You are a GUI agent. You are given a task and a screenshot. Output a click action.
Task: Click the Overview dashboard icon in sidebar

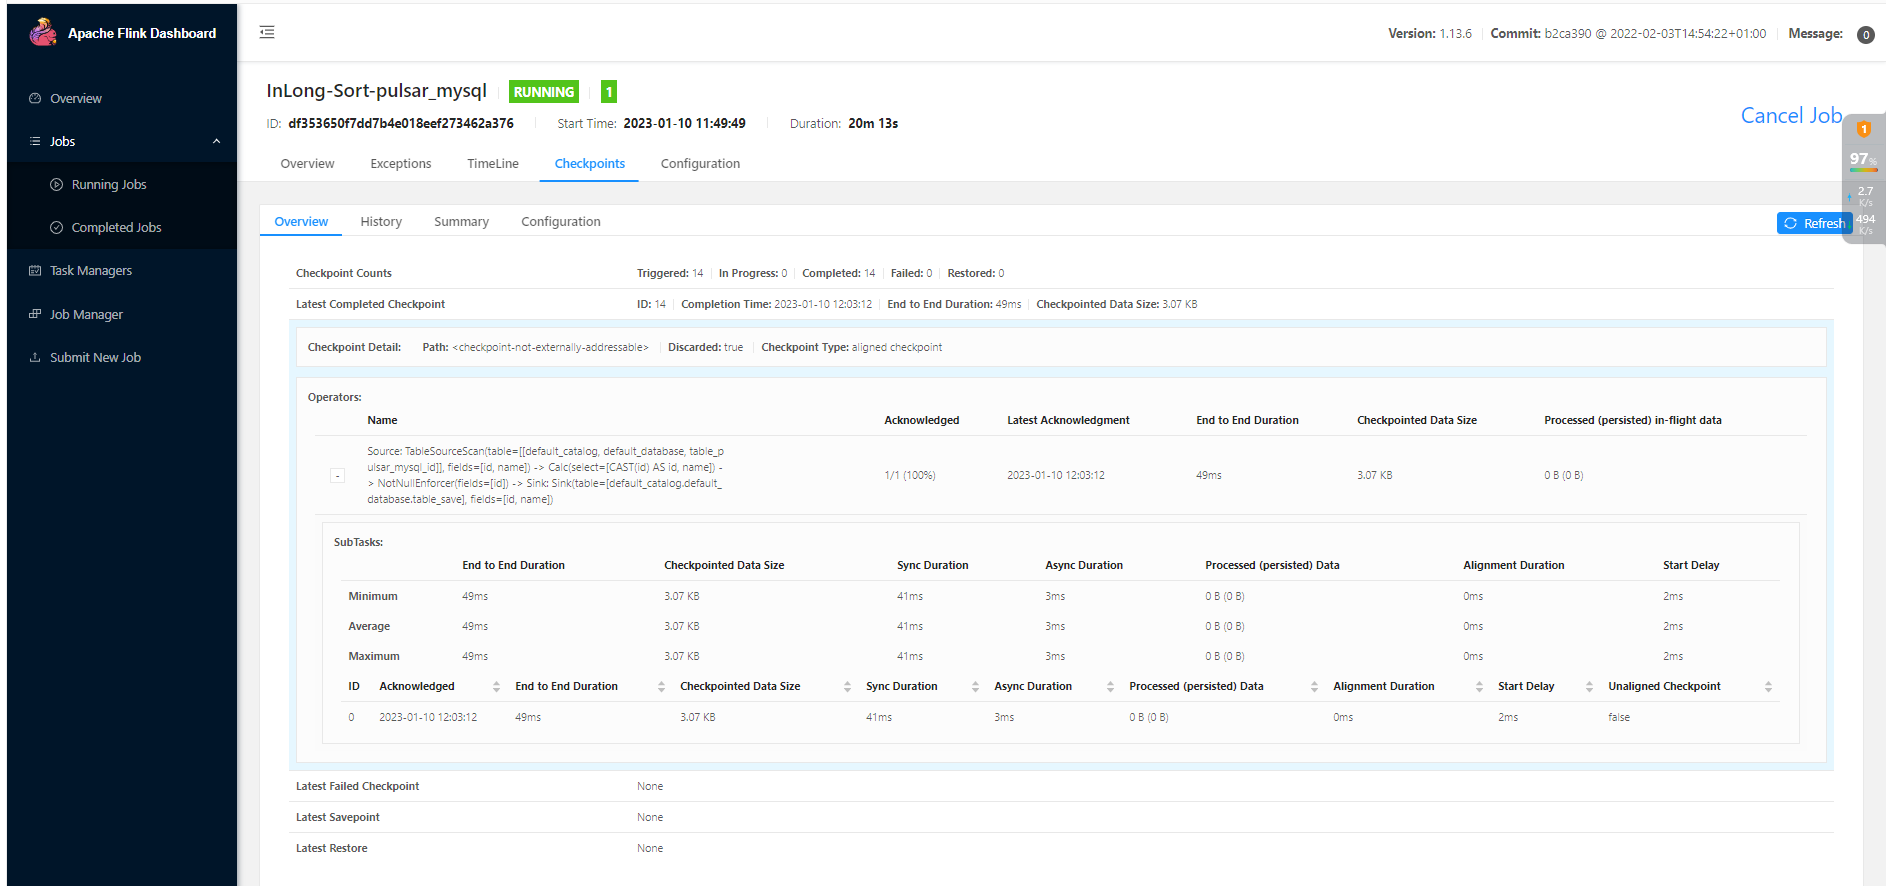35,98
